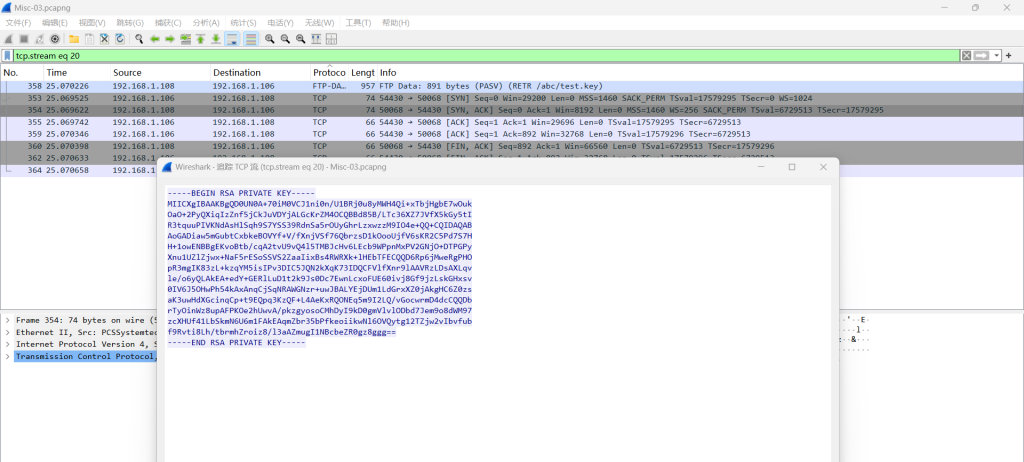Click the find packet magnifier icon

point(137,39)
